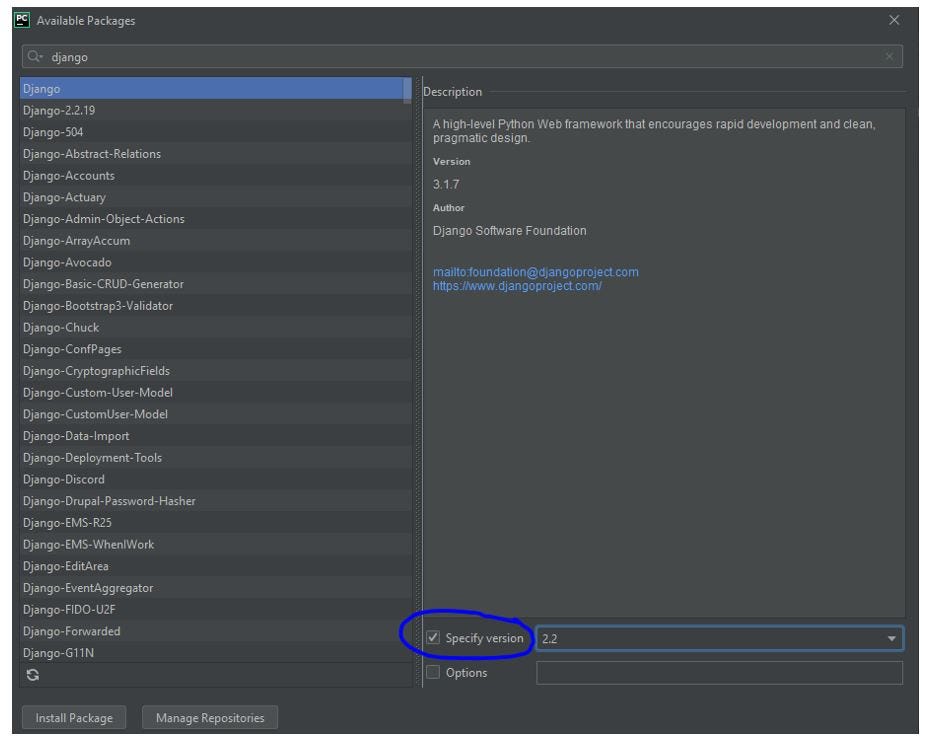Image resolution: width=929 pixels, height=743 pixels.
Task: Click the refresh packages list icon
Action: (x=33, y=675)
